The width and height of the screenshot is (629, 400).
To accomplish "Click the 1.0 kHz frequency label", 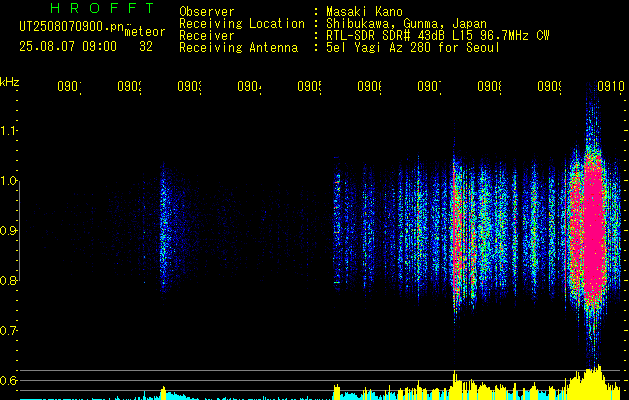I will 9,181.
